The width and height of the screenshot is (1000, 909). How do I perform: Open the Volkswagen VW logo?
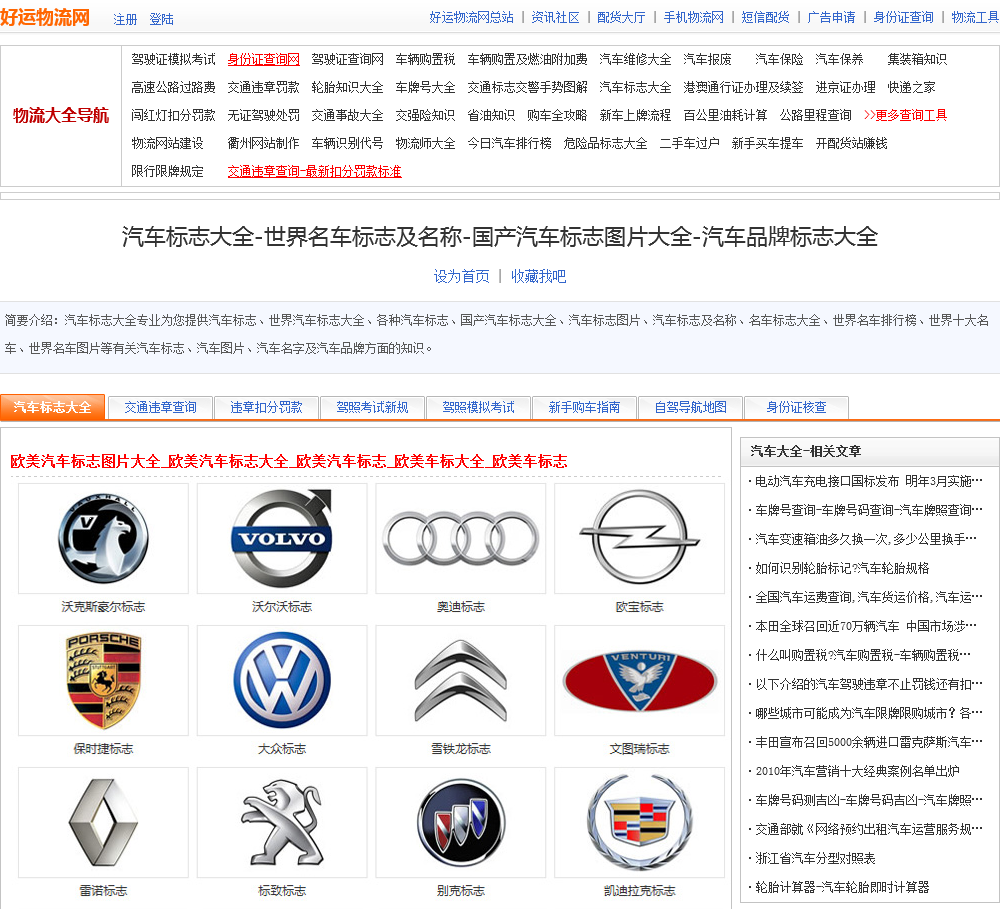(282, 681)
